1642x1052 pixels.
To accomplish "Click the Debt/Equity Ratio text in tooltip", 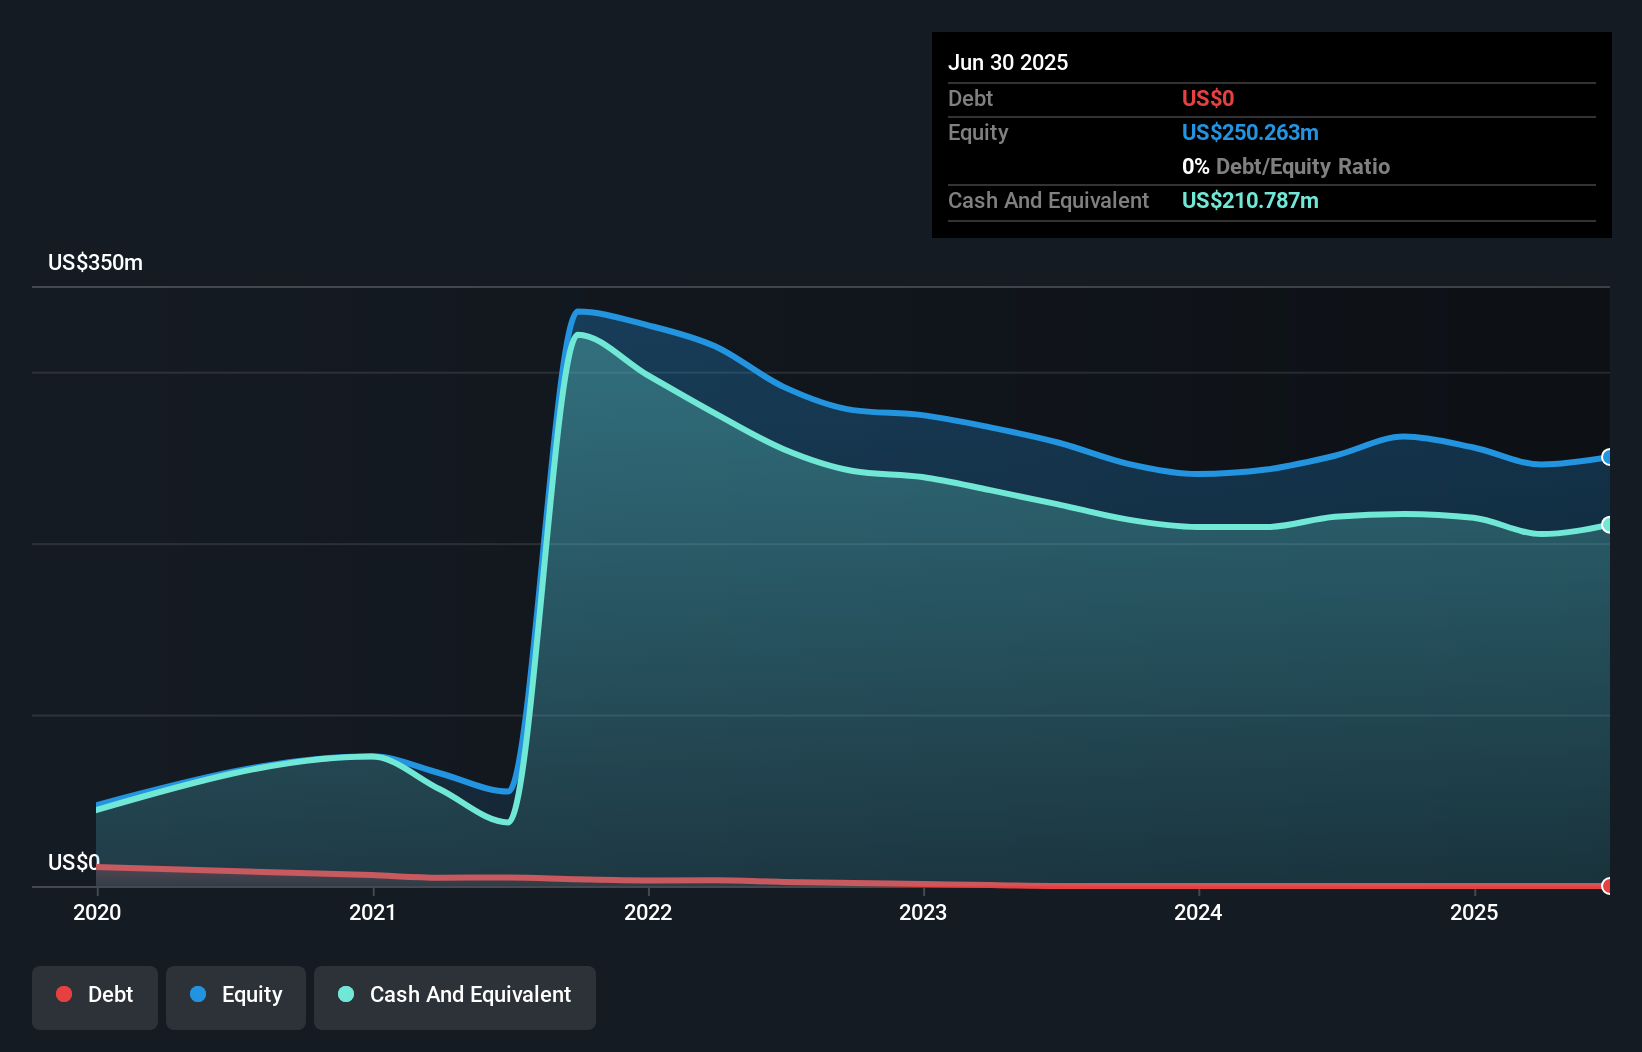I will (x=1302, y=167).
